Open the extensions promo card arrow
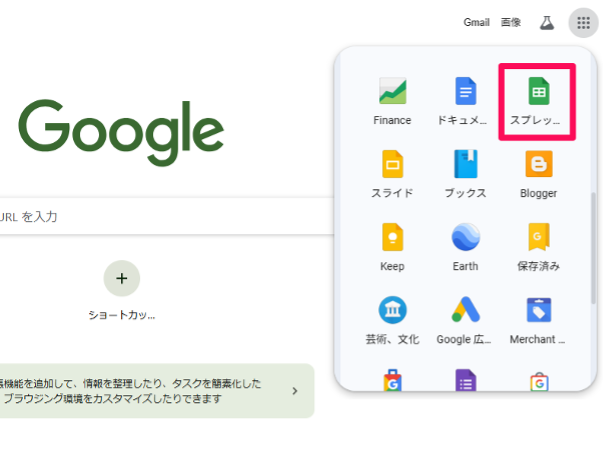 point(295,391)
